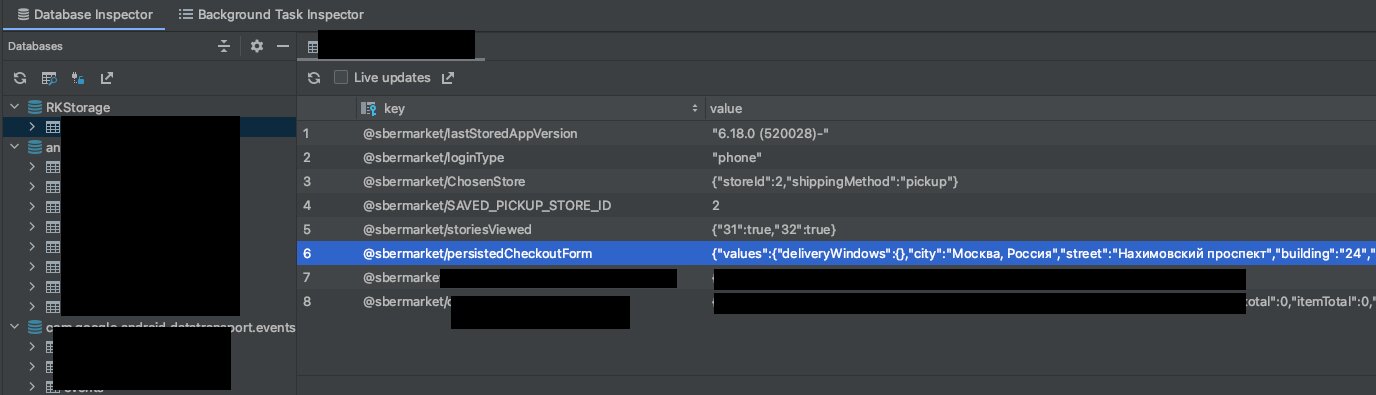The height and width of the screenshot is (395, 1376).
Task: Enable Live updates checkbox
Action: pos(341,77)
